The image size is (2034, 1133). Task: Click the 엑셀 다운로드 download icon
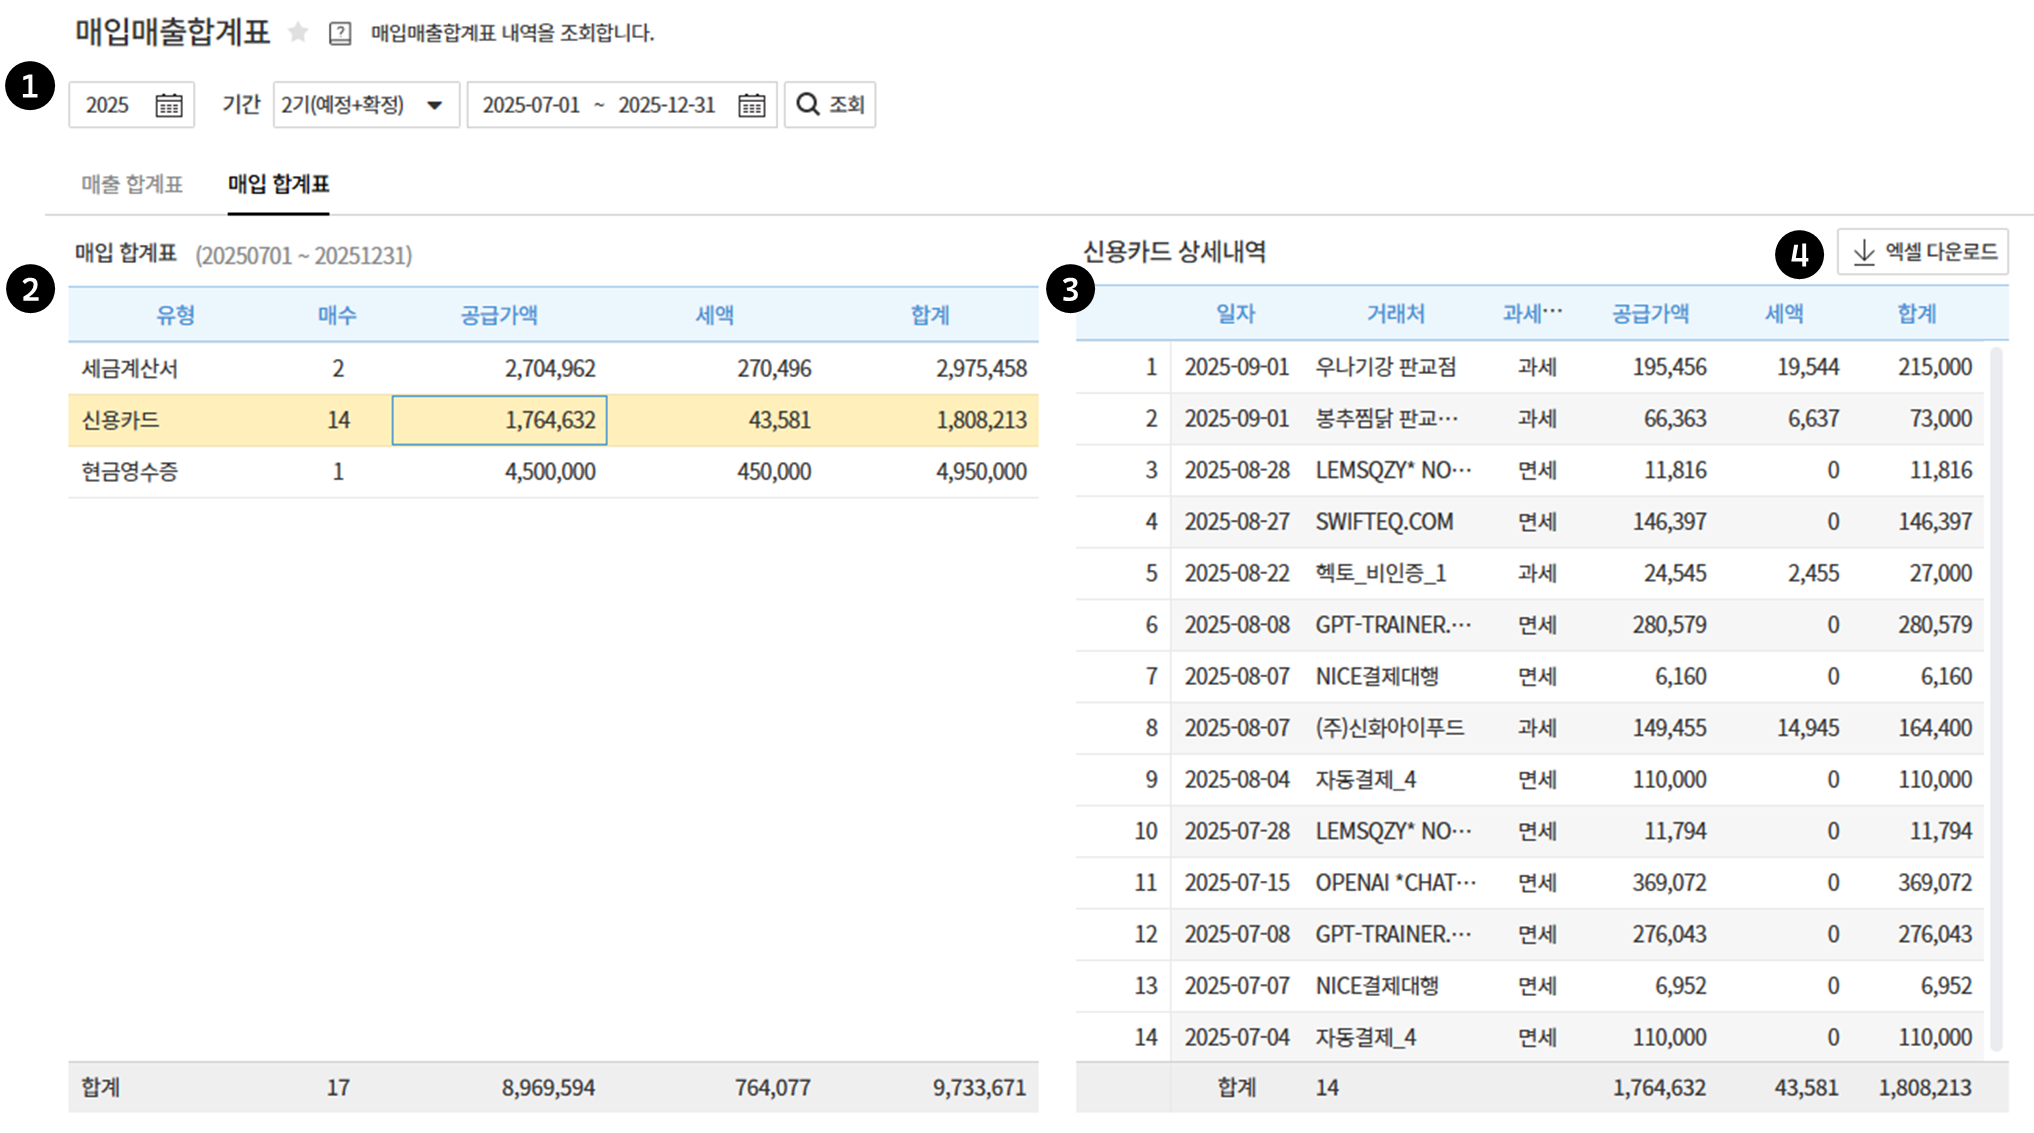click(1864, 252)
